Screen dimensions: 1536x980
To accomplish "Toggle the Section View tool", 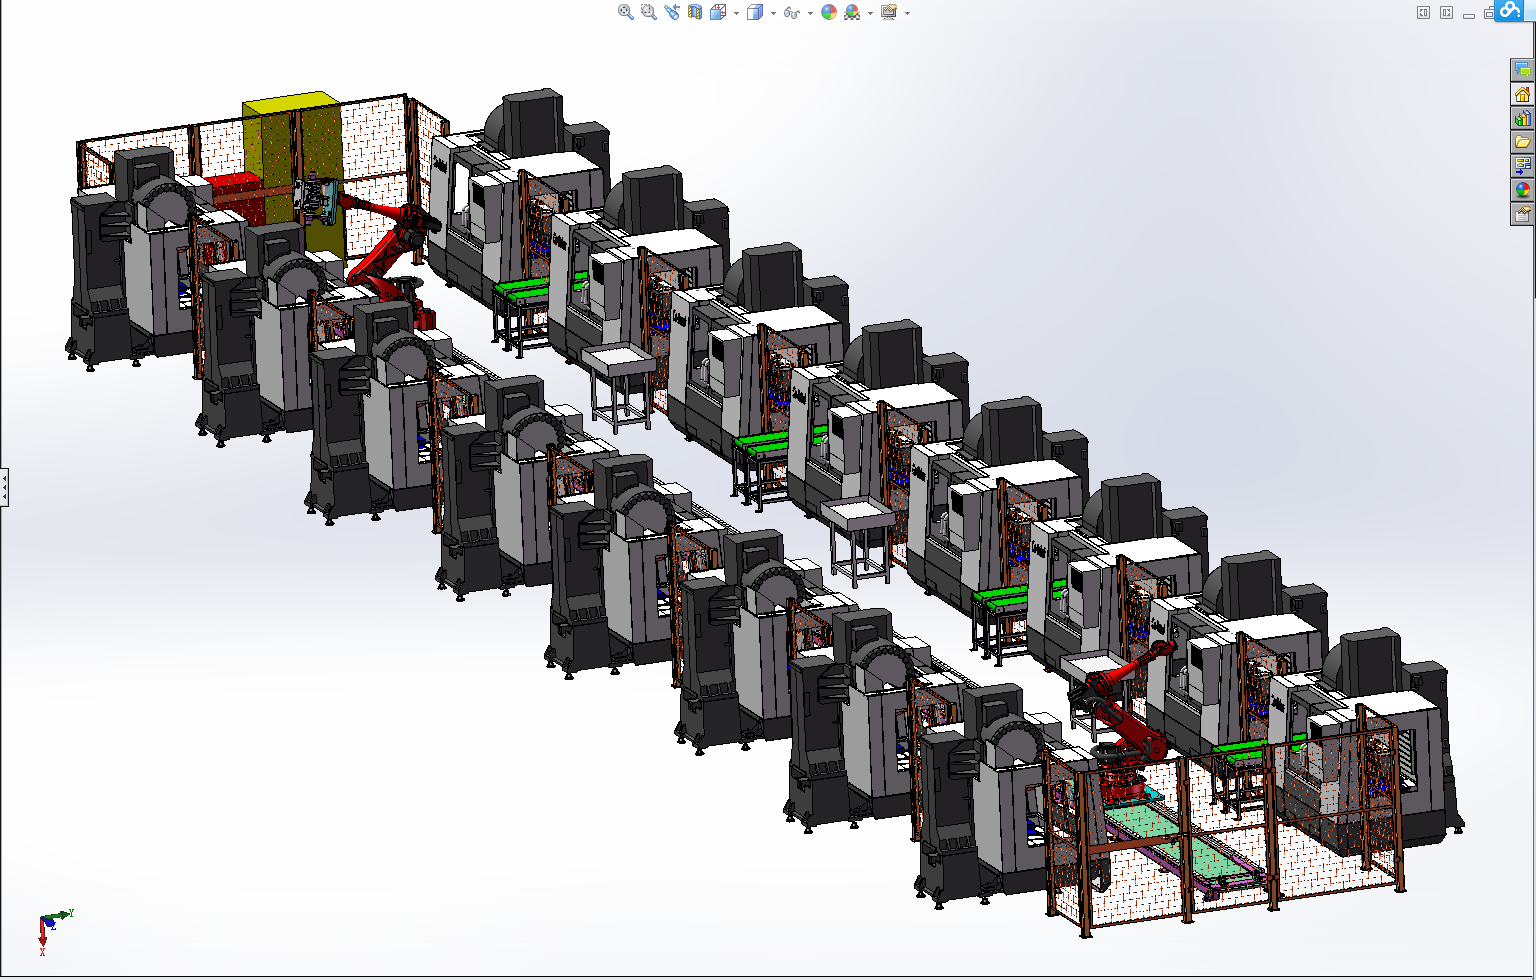I will (x=695, y=12).
